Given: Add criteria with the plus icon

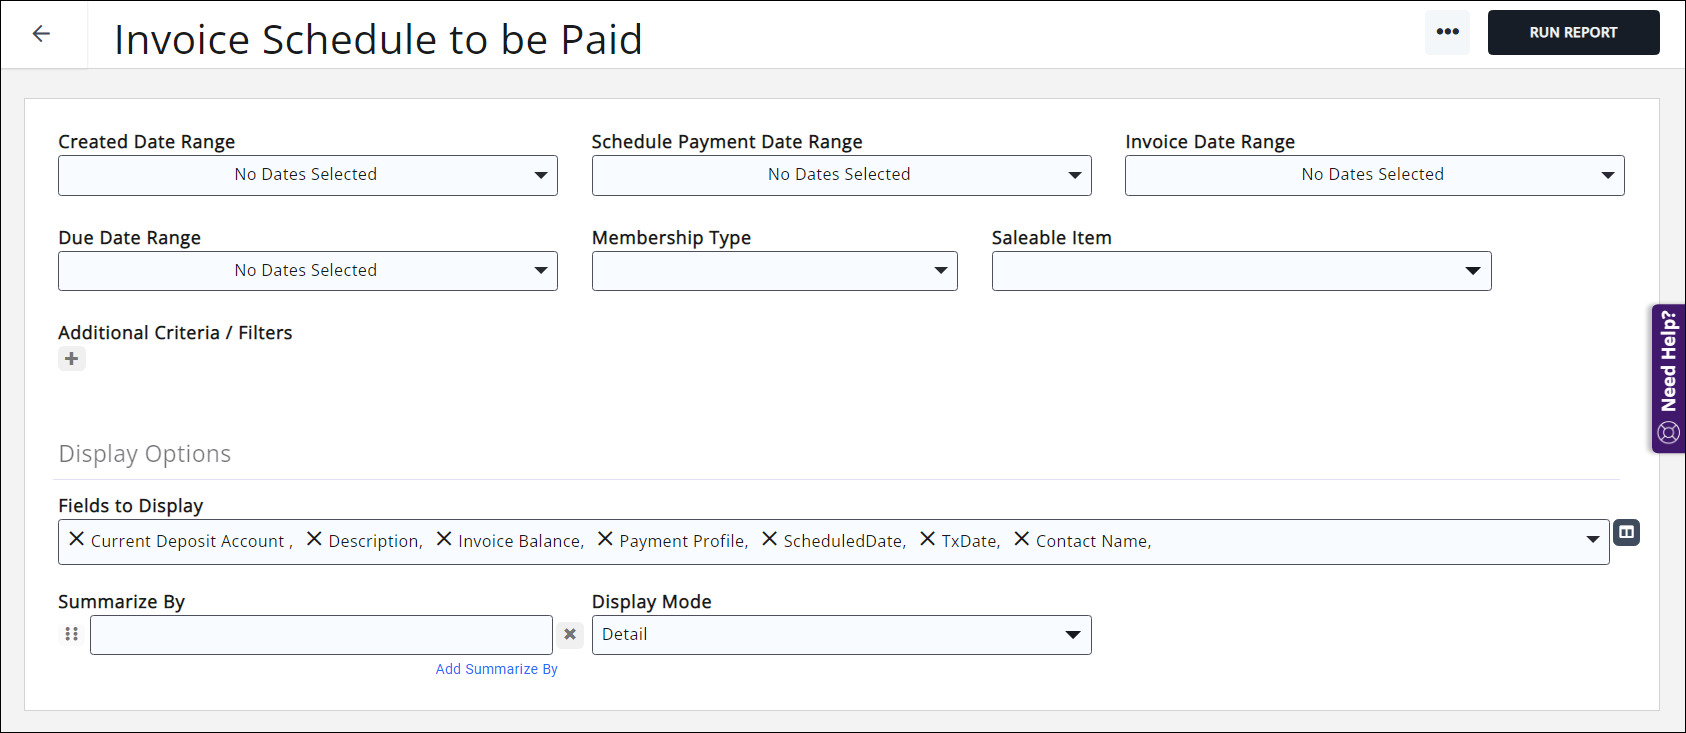Looking at the screenshot, I should pyautogui.click(x=72, y=359).
